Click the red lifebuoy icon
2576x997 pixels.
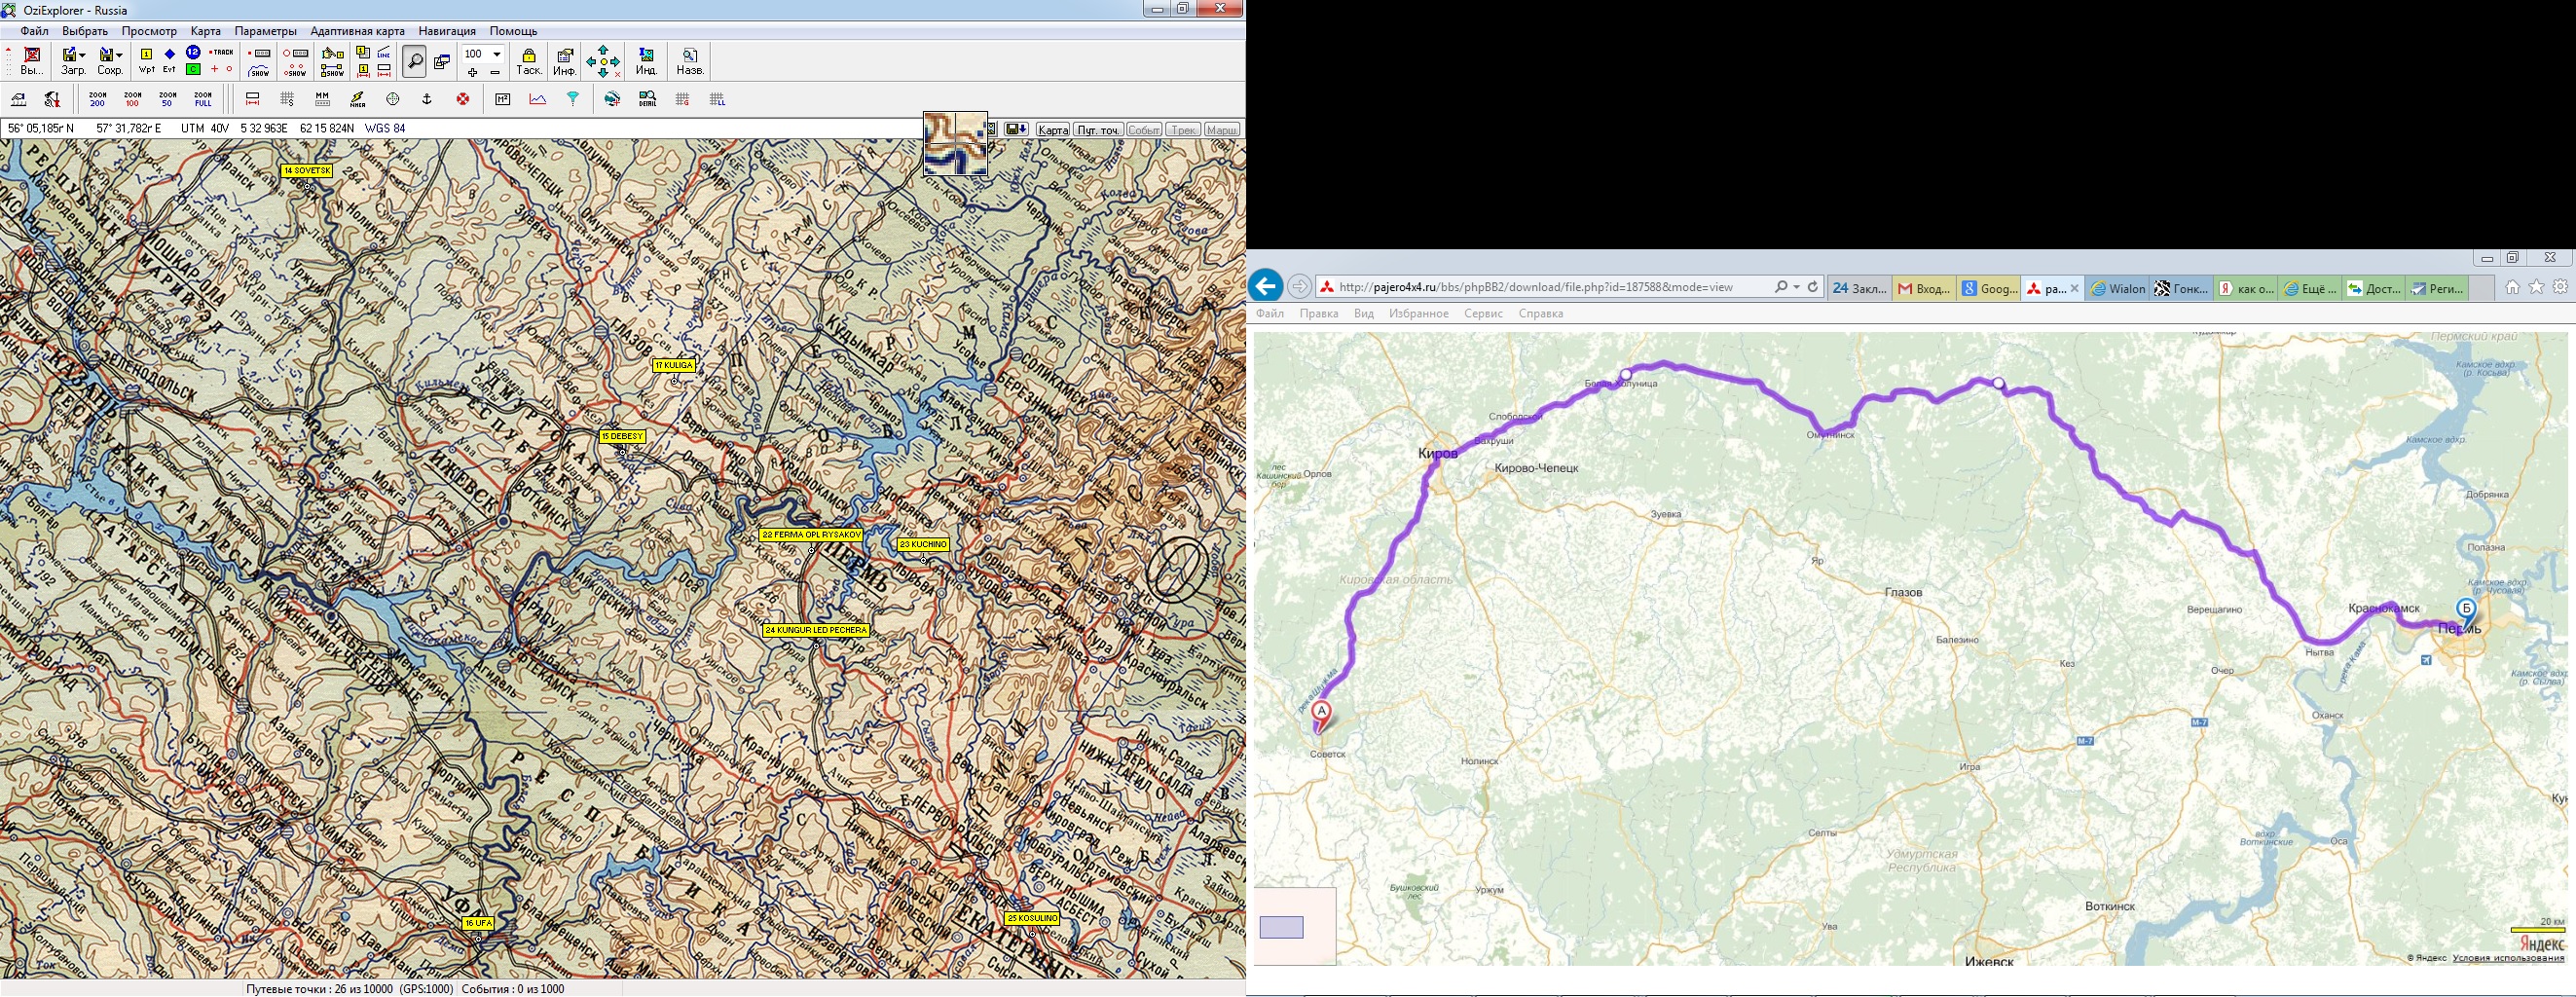click(463, 99)
